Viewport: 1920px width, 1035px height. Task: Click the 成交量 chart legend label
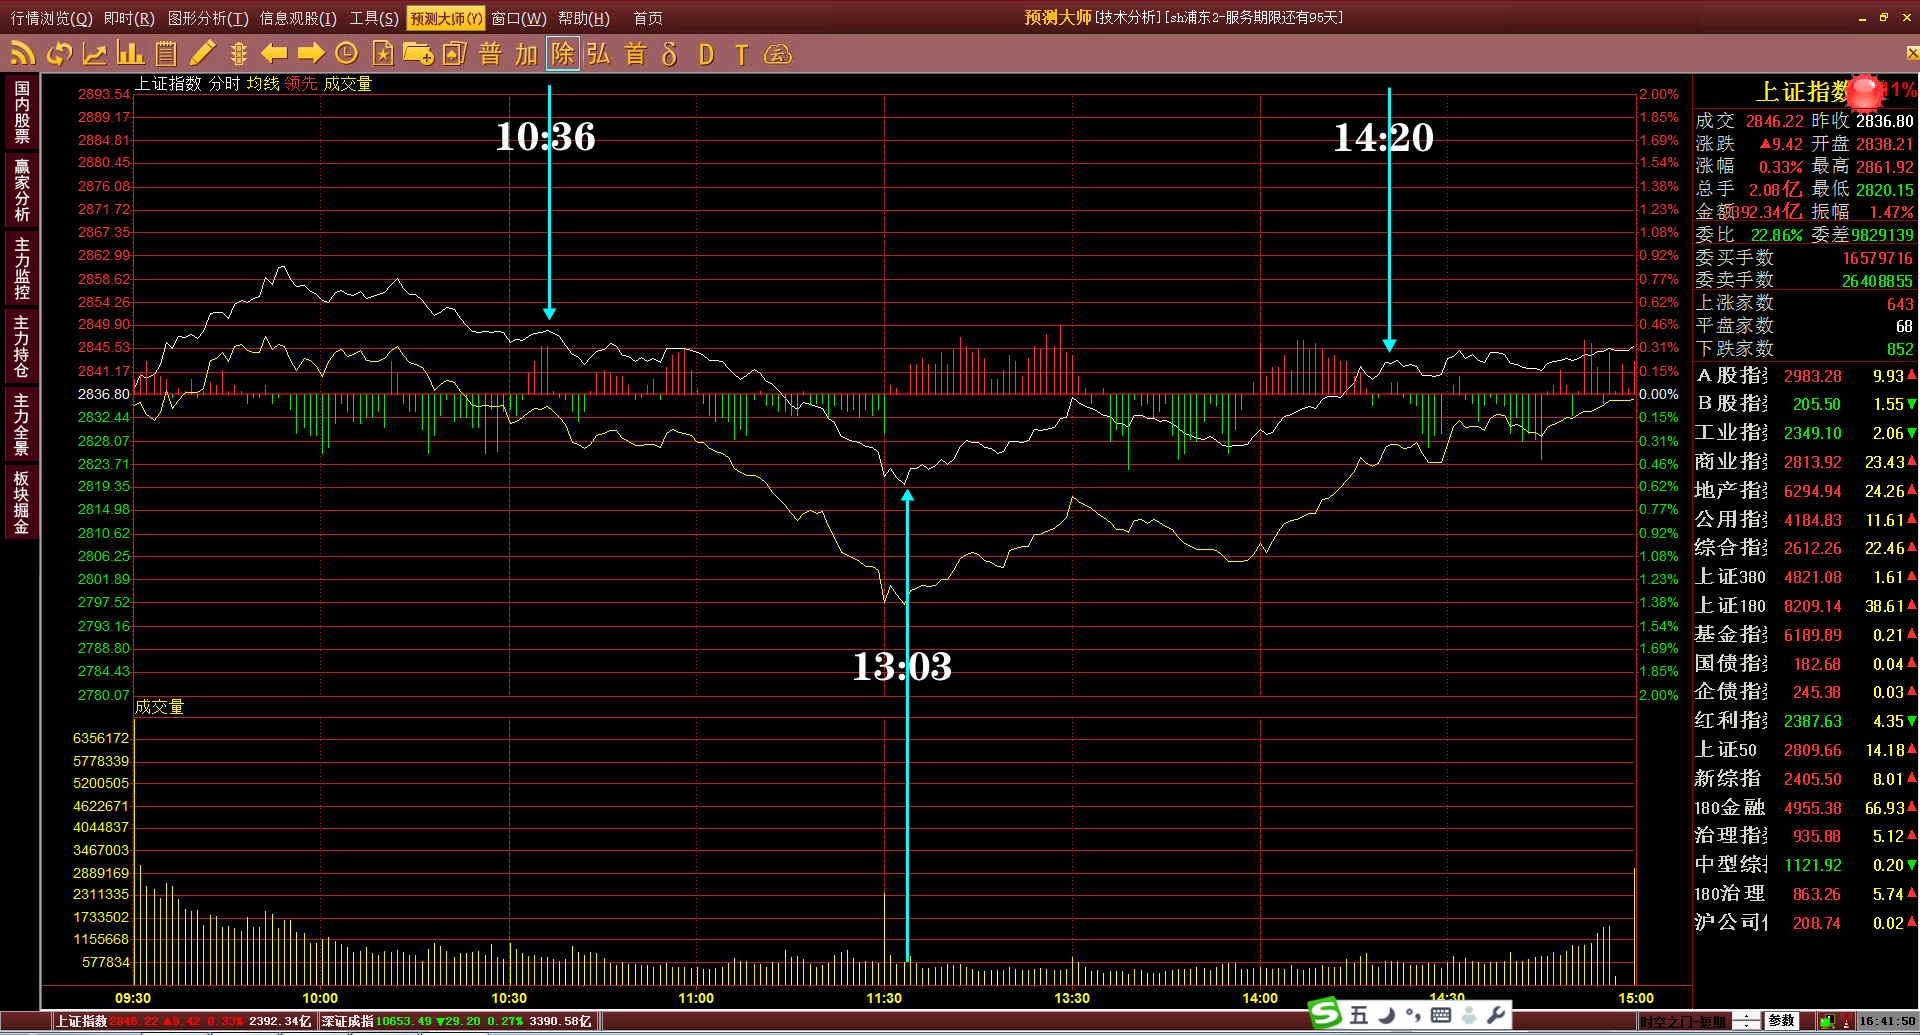[x=347, y=84]
